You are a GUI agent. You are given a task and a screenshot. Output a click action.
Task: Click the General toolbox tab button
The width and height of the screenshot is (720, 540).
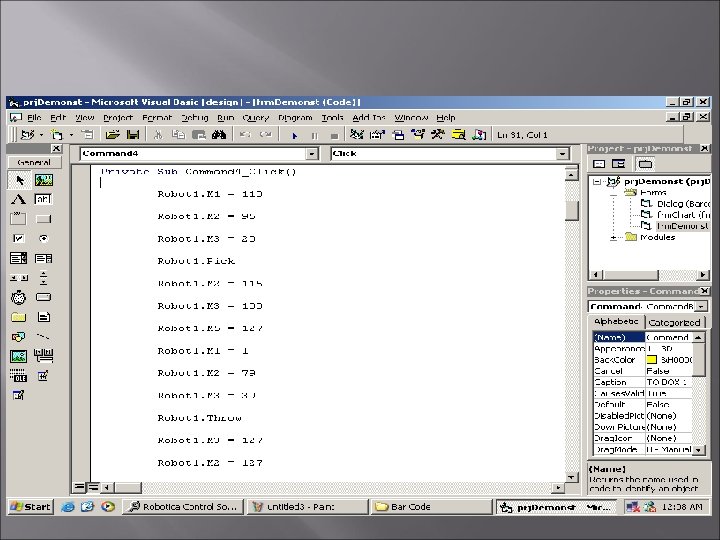[34, 162]
